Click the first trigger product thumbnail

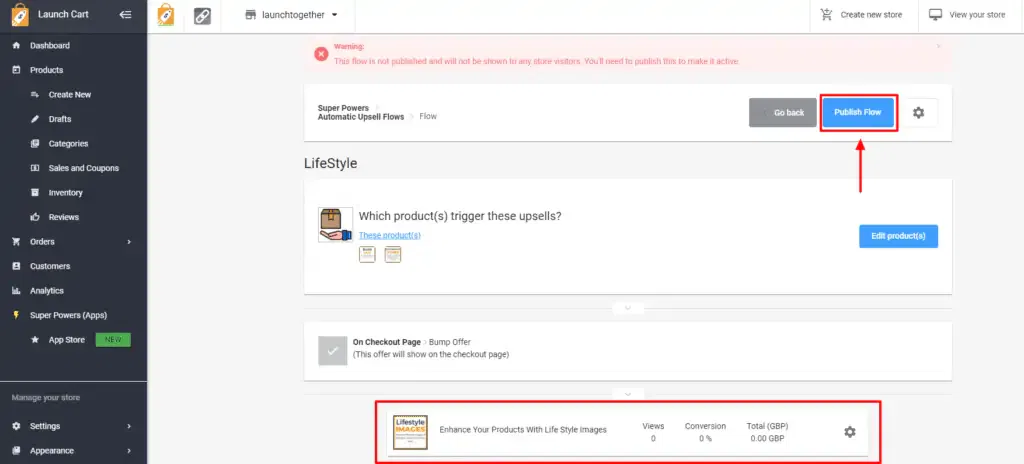(367, 254)
